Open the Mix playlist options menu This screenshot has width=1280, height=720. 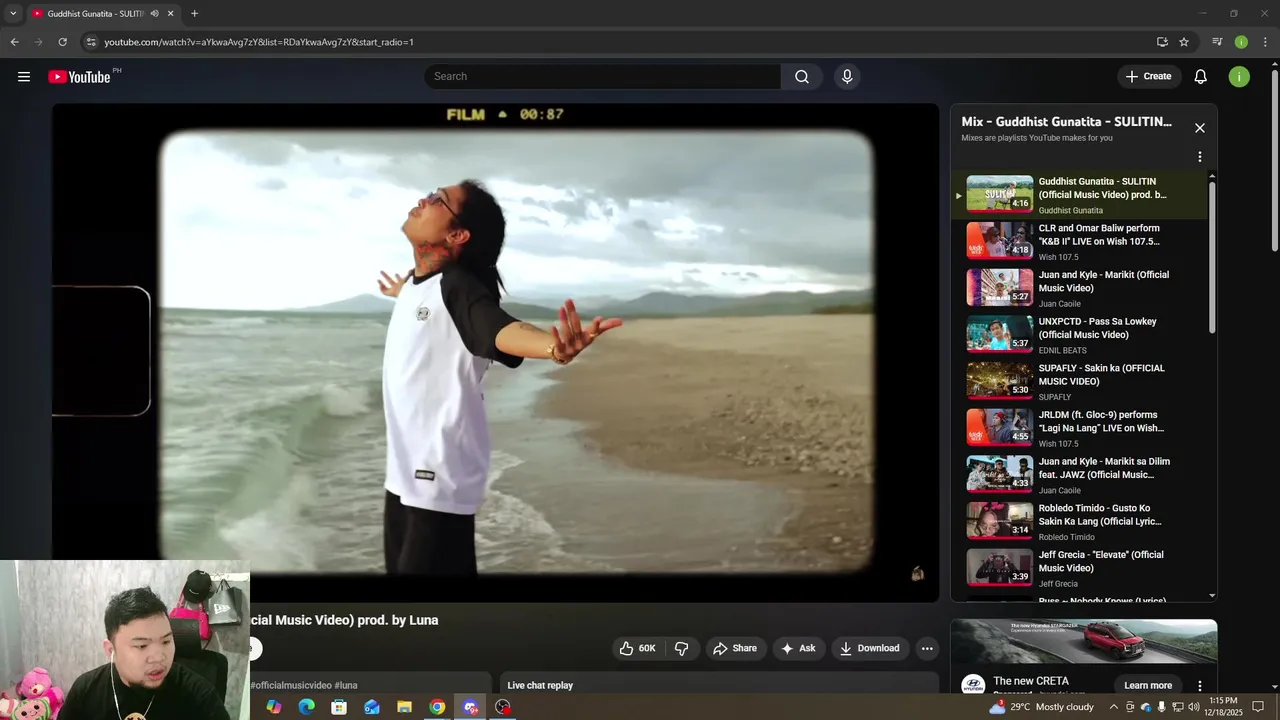tap(1200, 157)
